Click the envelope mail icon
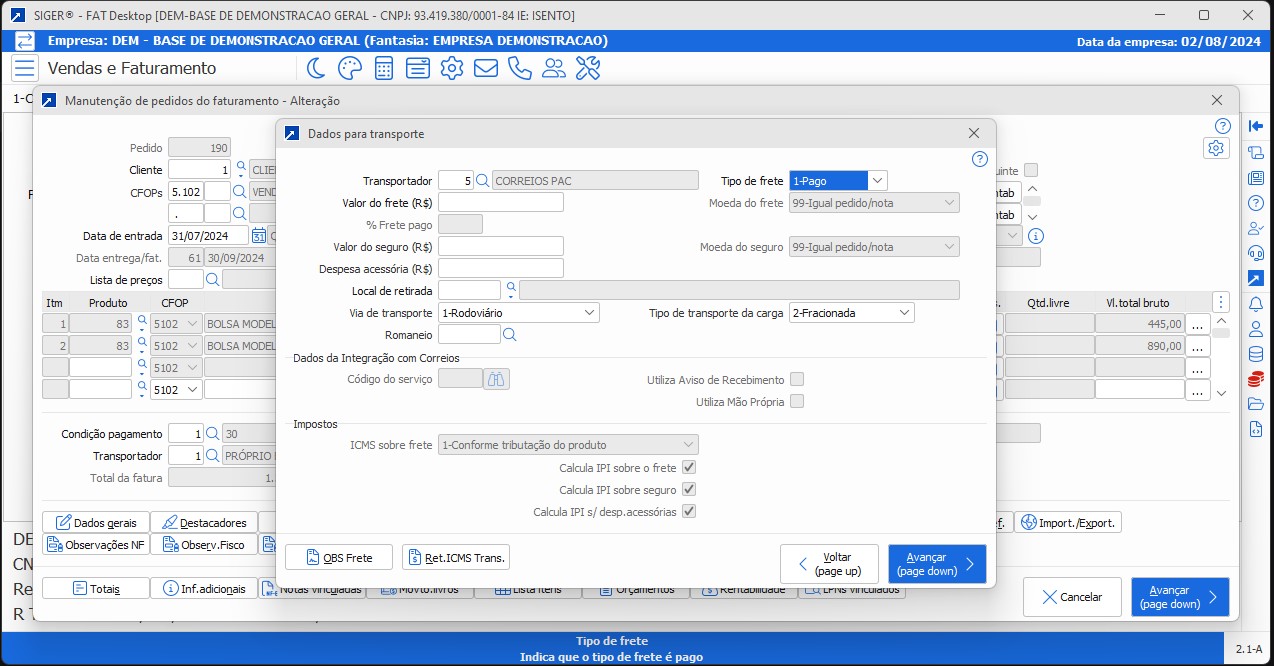This screenshot has width=1274, height=666. tap(486, 68)
